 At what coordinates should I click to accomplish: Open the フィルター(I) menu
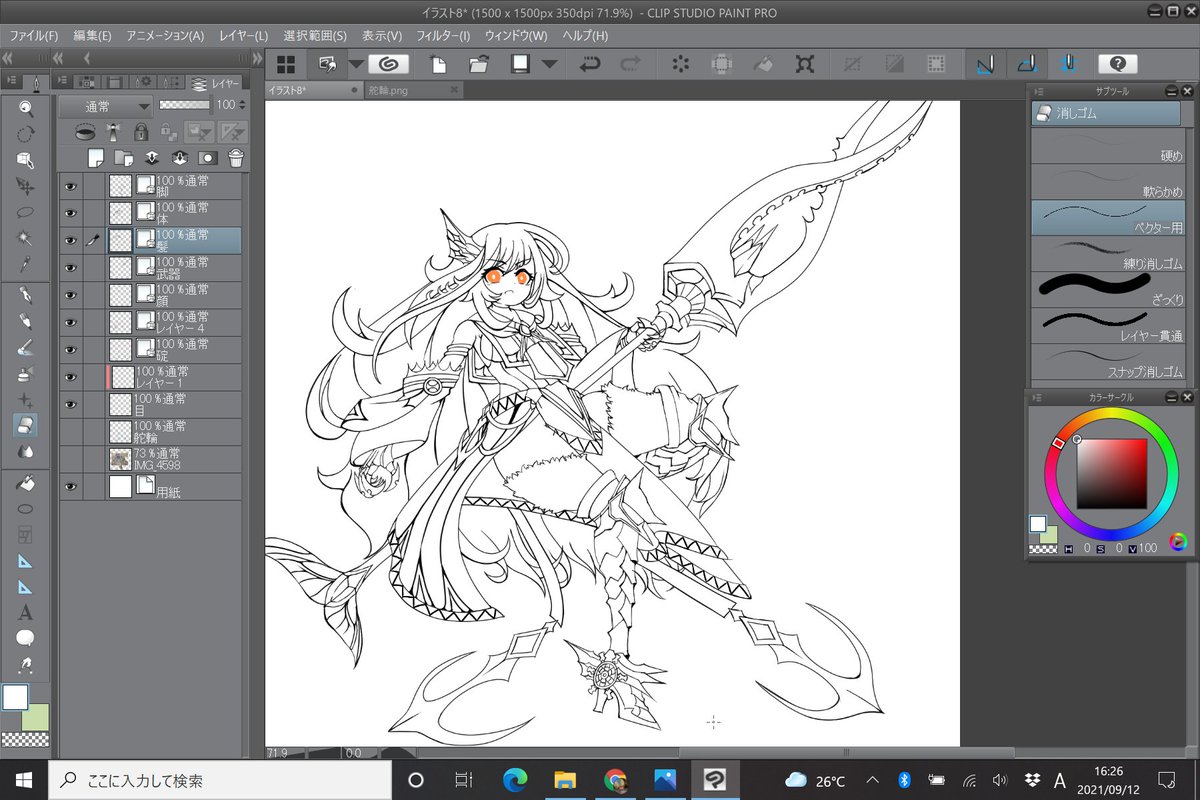(x=443, y=35)
